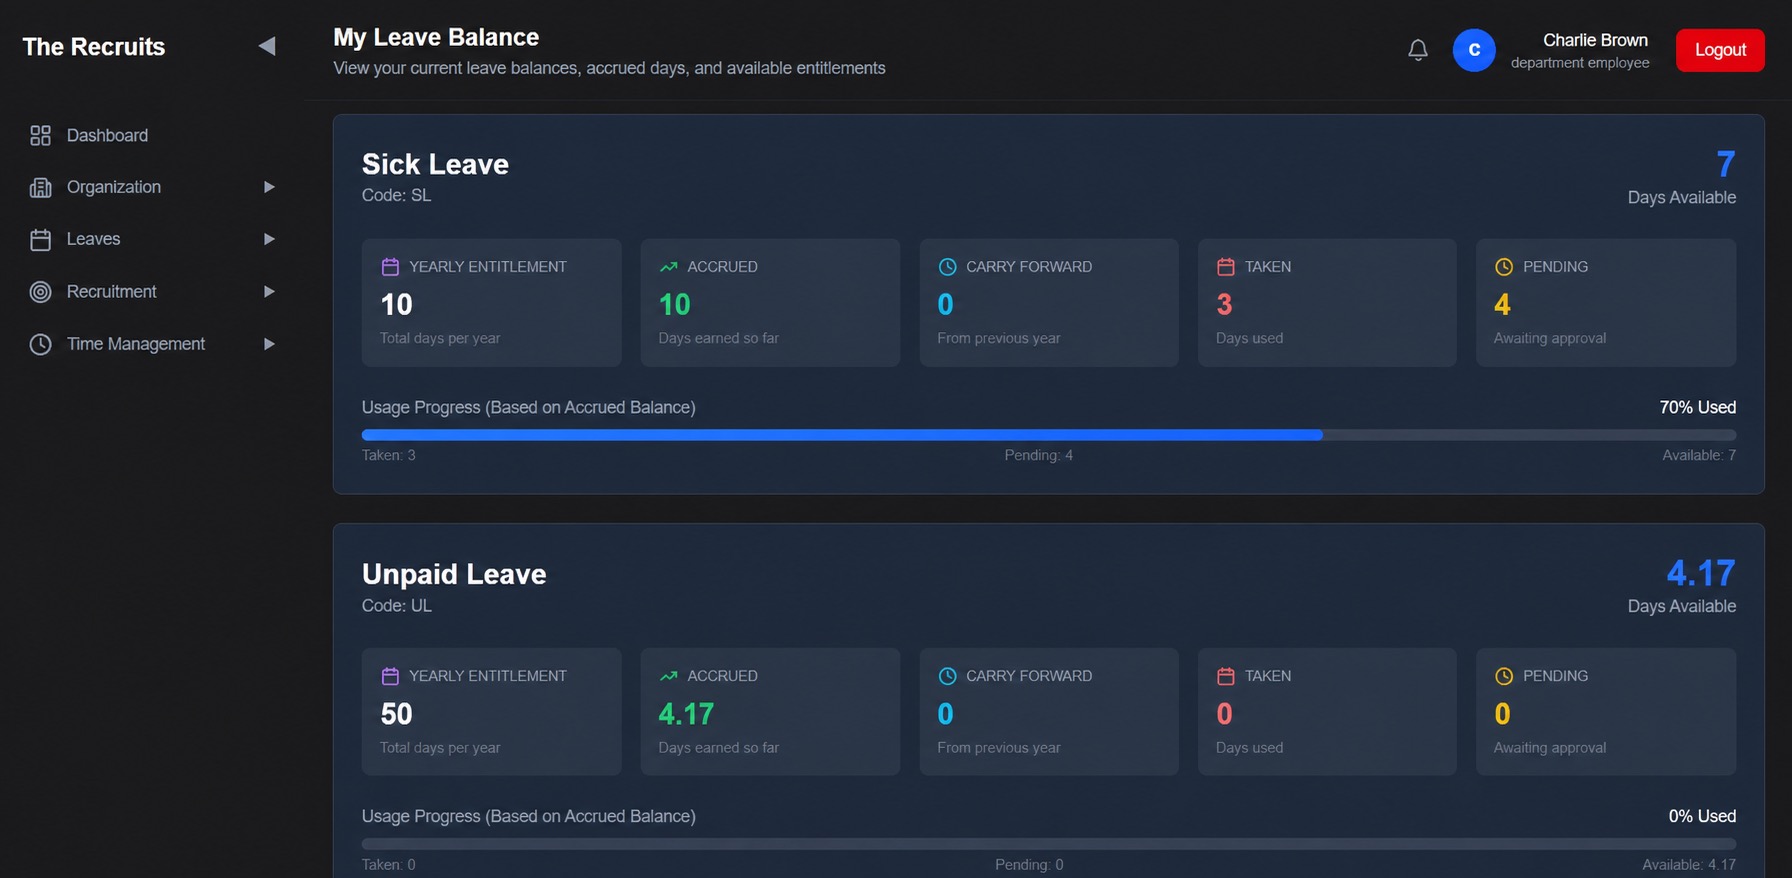Screen dimensions: 1792x878
Task: Click the Dashboard grid icon
Action: pos(40,135)
